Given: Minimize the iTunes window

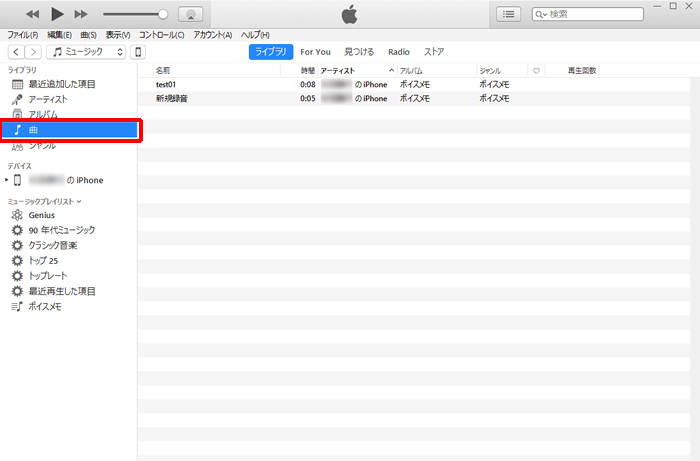Looking at the screenshot, I should tap(657, 6).
